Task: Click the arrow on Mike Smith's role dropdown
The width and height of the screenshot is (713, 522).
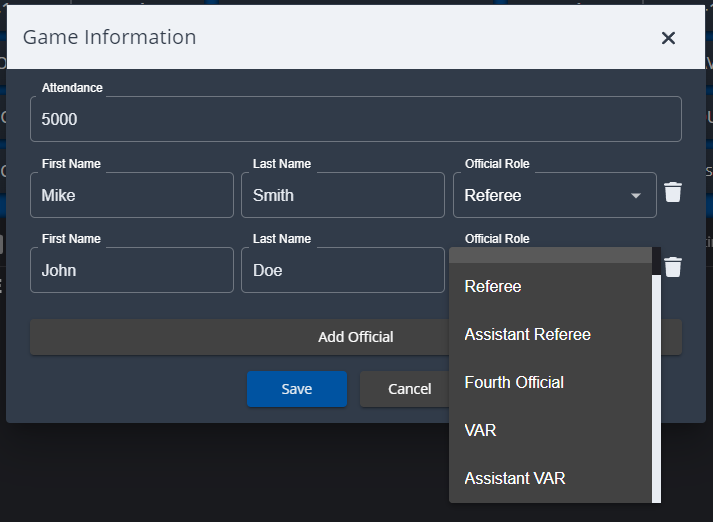Action: [636, 196]
